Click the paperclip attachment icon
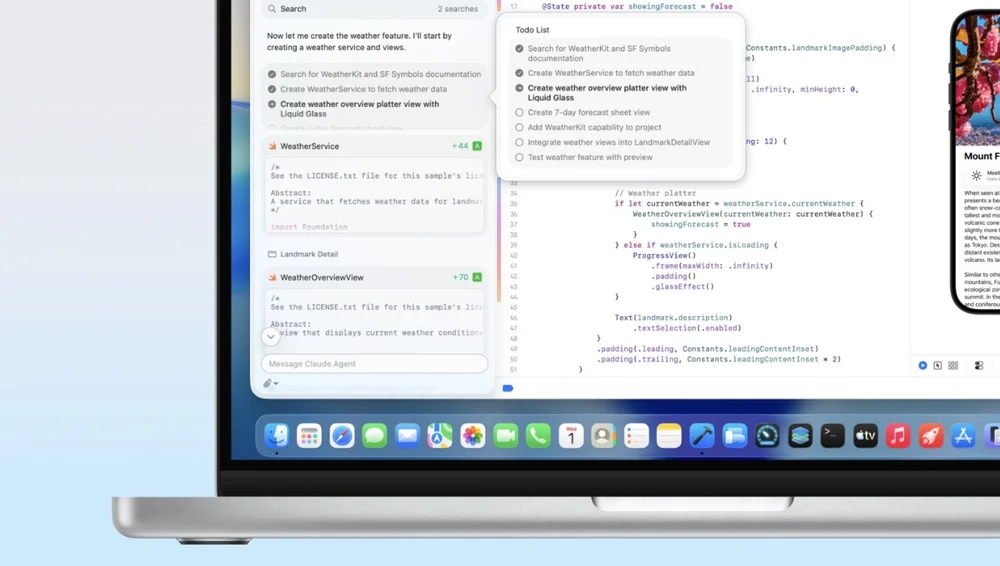 pyautogui.click(x=267, y=383)
